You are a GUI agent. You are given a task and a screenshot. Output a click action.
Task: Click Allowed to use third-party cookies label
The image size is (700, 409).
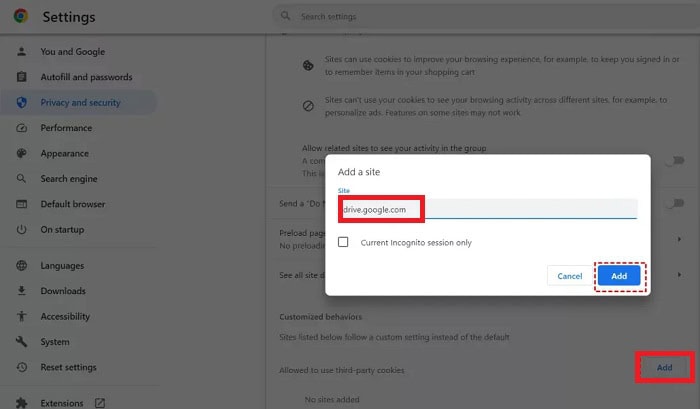342,370
